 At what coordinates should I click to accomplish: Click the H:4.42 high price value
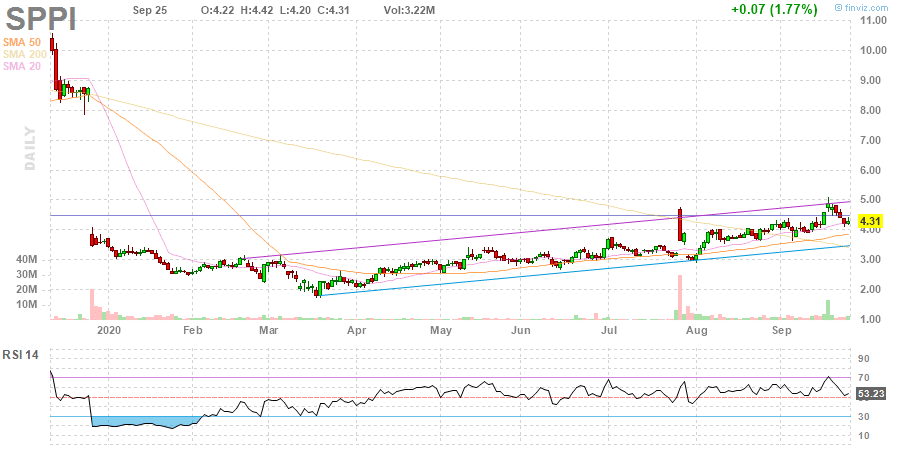(x=257, y=10)
